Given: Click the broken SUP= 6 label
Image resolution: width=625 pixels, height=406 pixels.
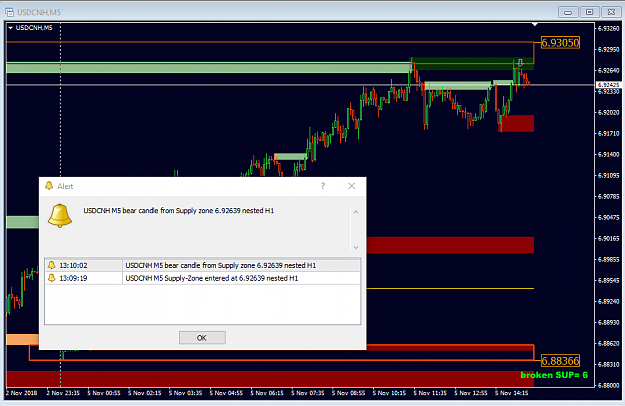Looking at the screenshot, I should coord(554,375).
